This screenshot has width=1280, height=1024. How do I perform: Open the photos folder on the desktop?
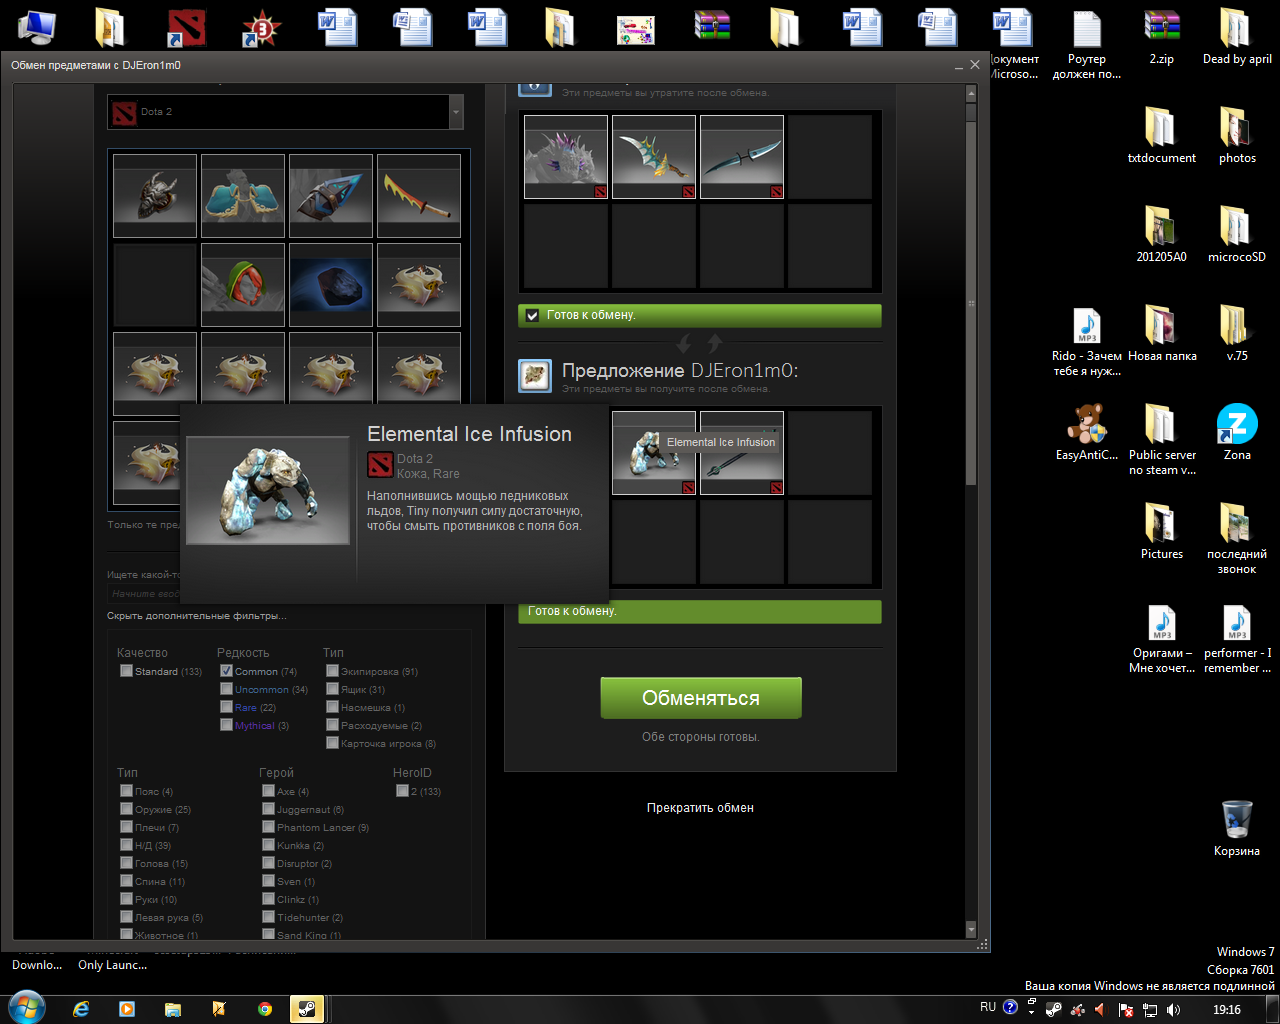(1237, 135)
